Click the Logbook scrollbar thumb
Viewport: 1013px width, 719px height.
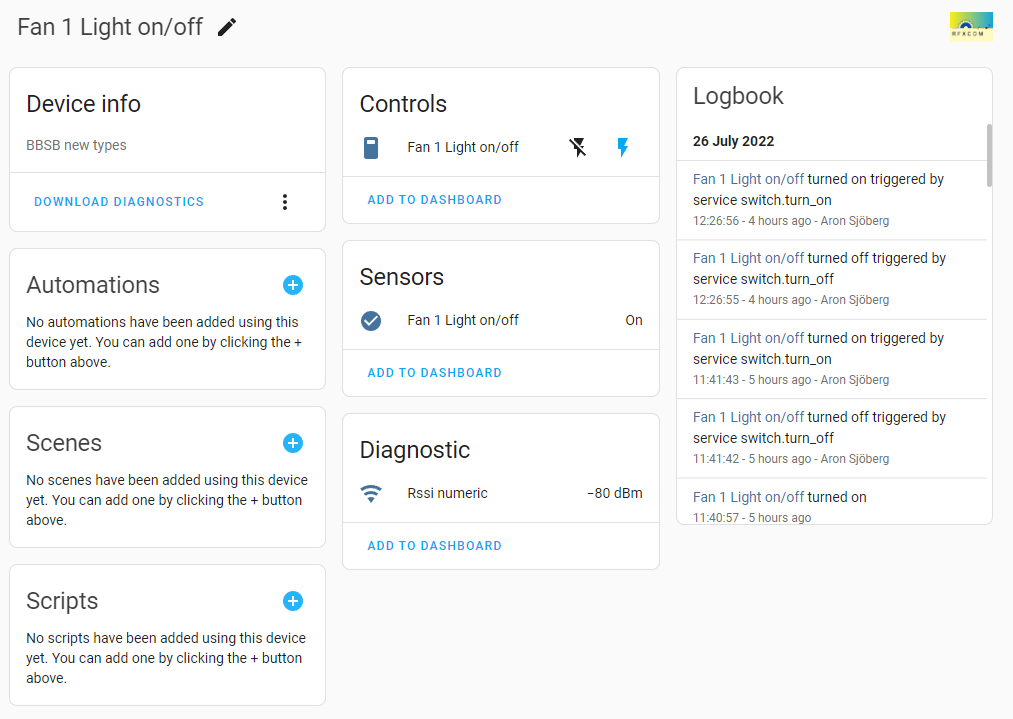989,155
